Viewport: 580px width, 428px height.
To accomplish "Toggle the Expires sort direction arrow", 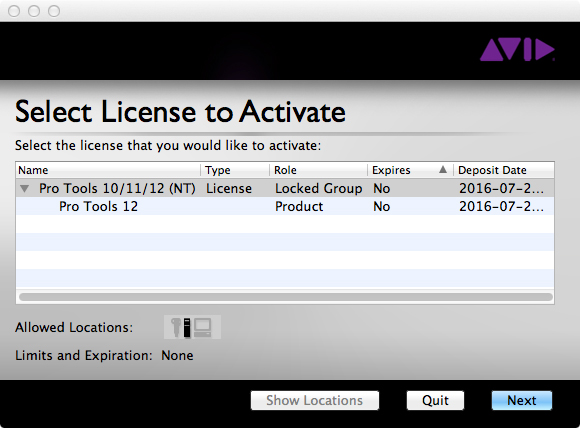I will coord(443,170).
